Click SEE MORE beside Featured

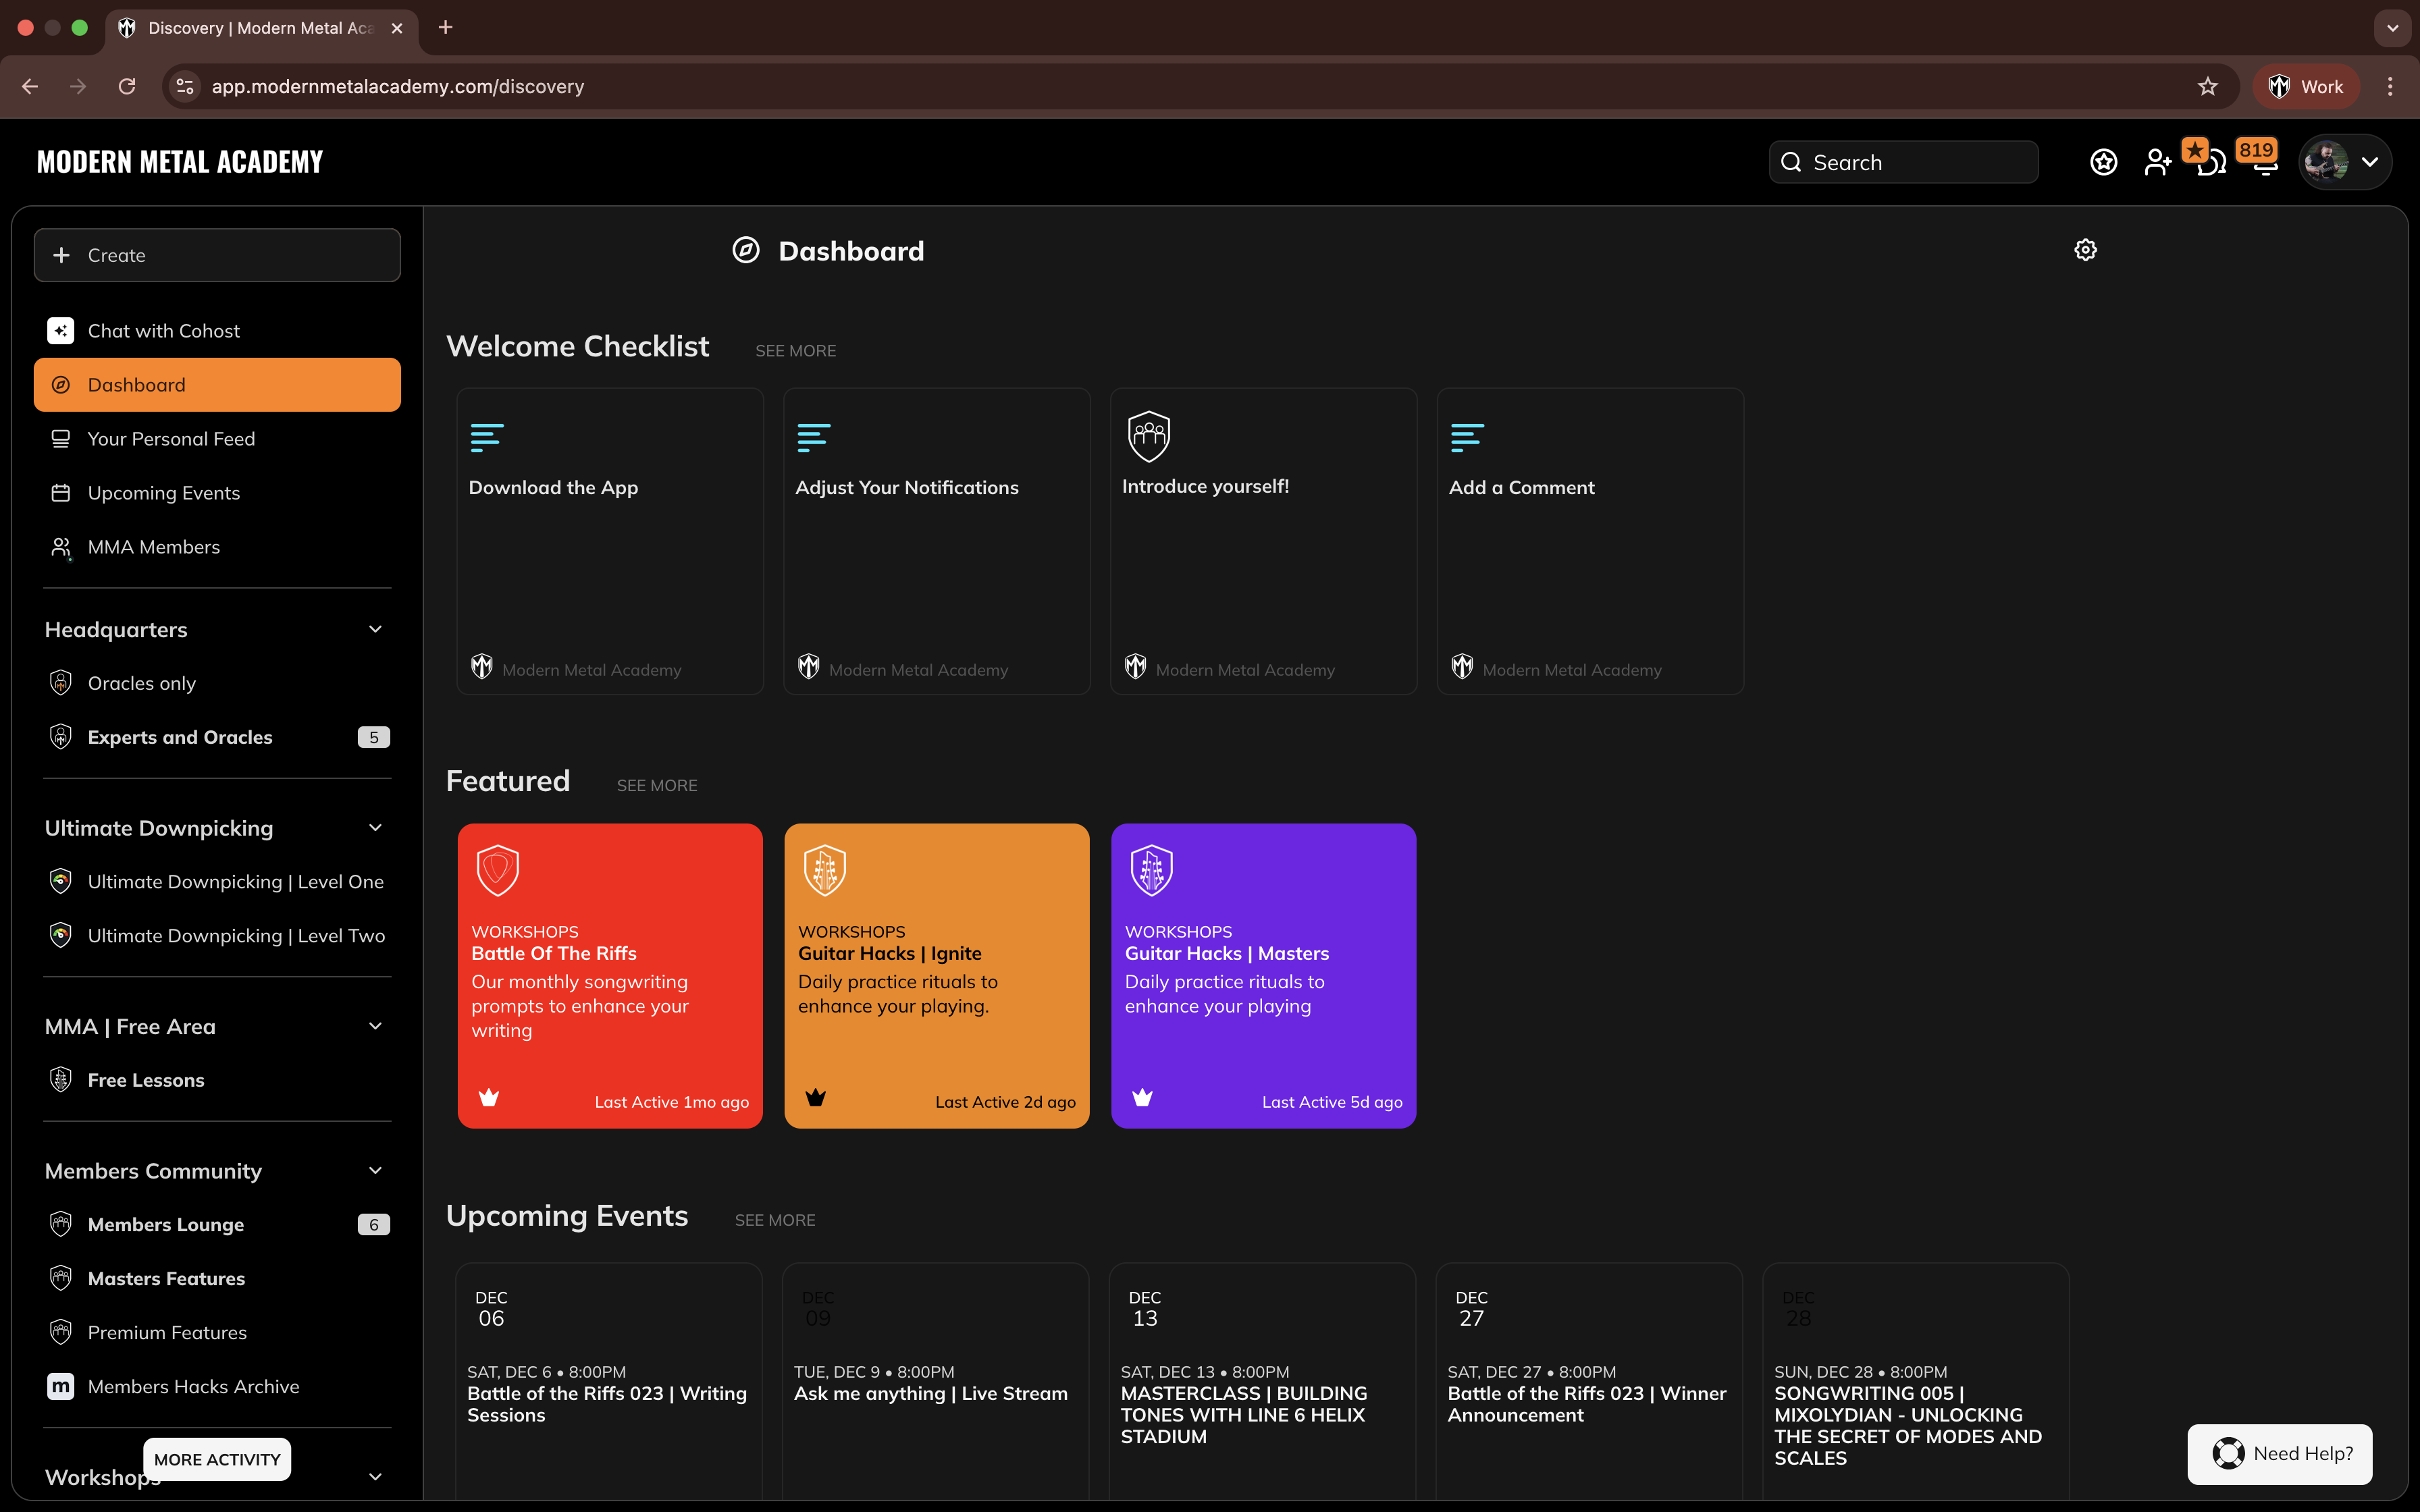point(657,786)
